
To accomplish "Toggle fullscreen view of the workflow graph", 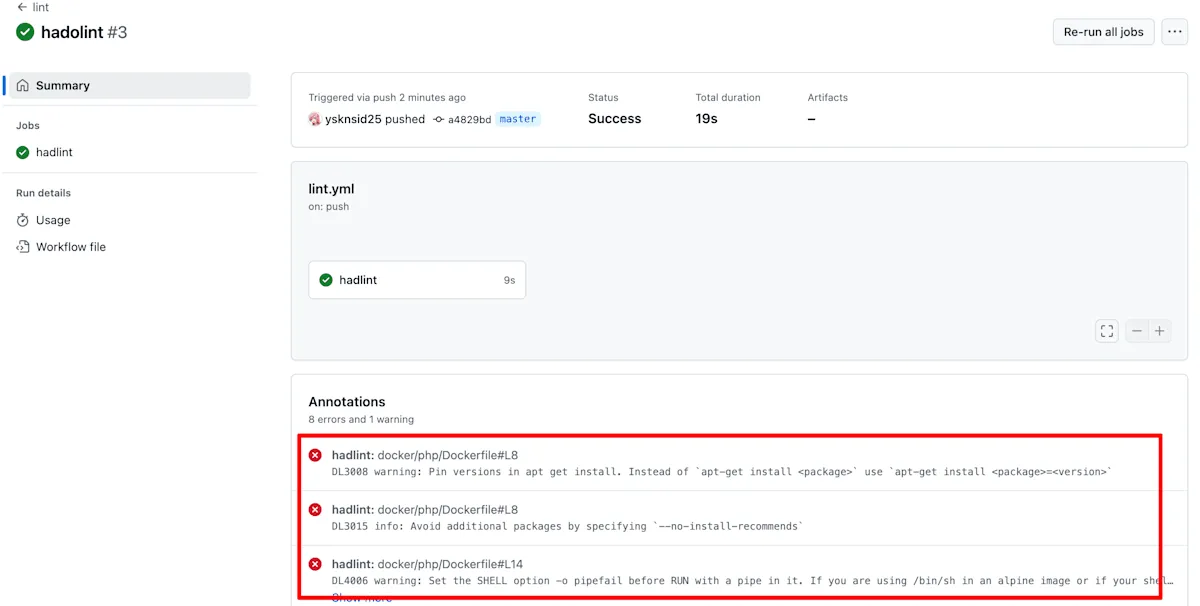I will (1107, 331).
